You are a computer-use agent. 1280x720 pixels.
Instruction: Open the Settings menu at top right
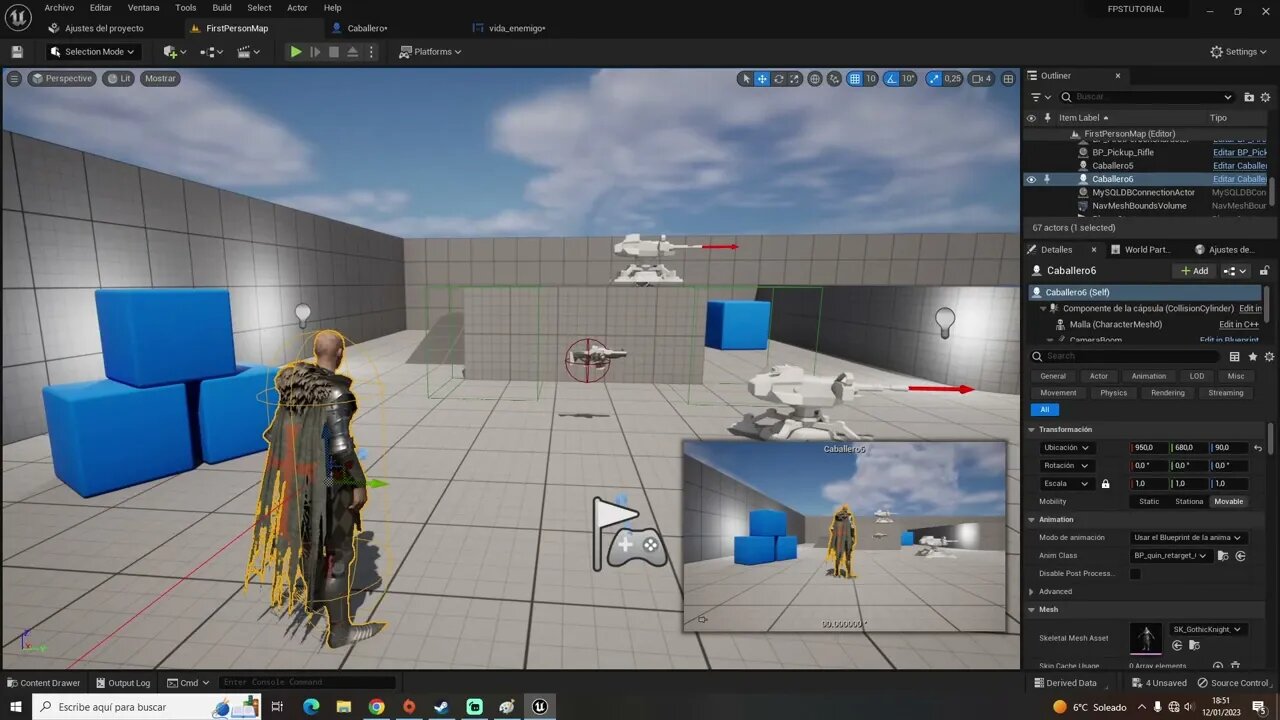tap(1239, 52)
